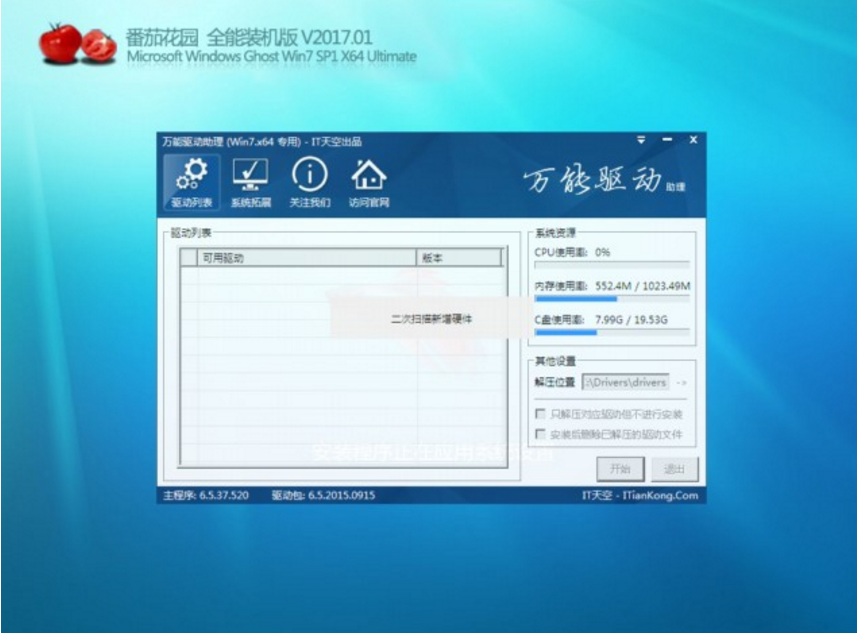
Task: Click the 内存使用率 progress bar
Action: coord(612,298)
